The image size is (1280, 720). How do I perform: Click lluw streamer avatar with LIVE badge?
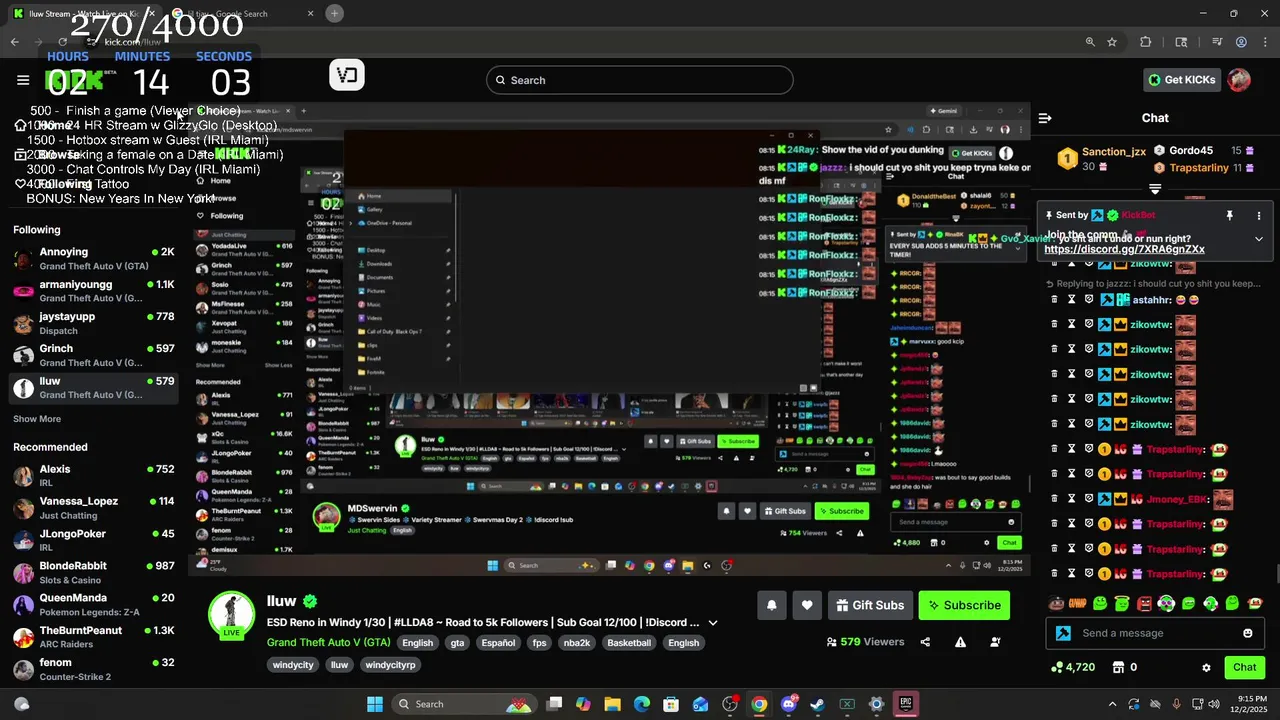pyautogui.click(x=232, y=614)
